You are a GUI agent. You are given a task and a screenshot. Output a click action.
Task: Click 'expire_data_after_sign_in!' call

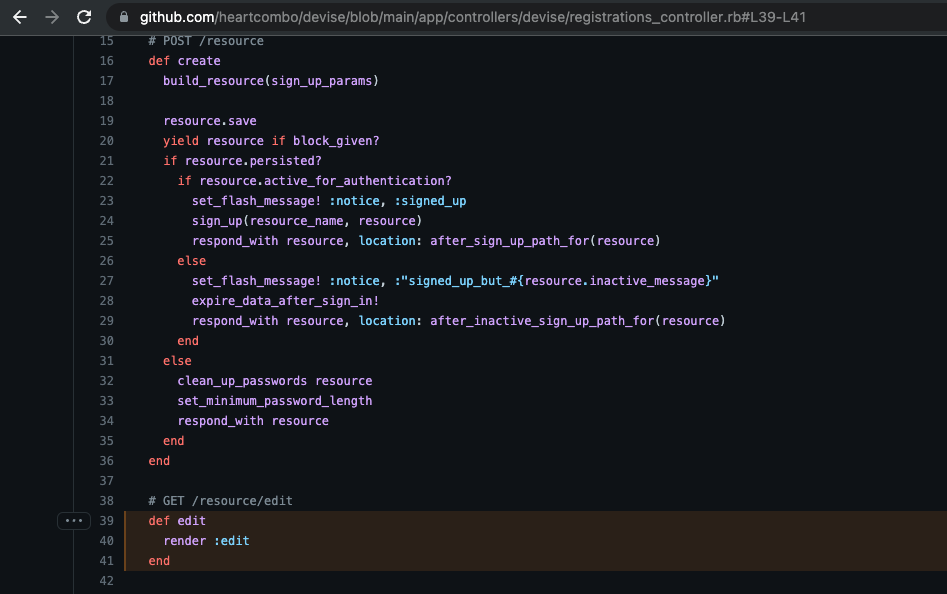tap(285, 301)
